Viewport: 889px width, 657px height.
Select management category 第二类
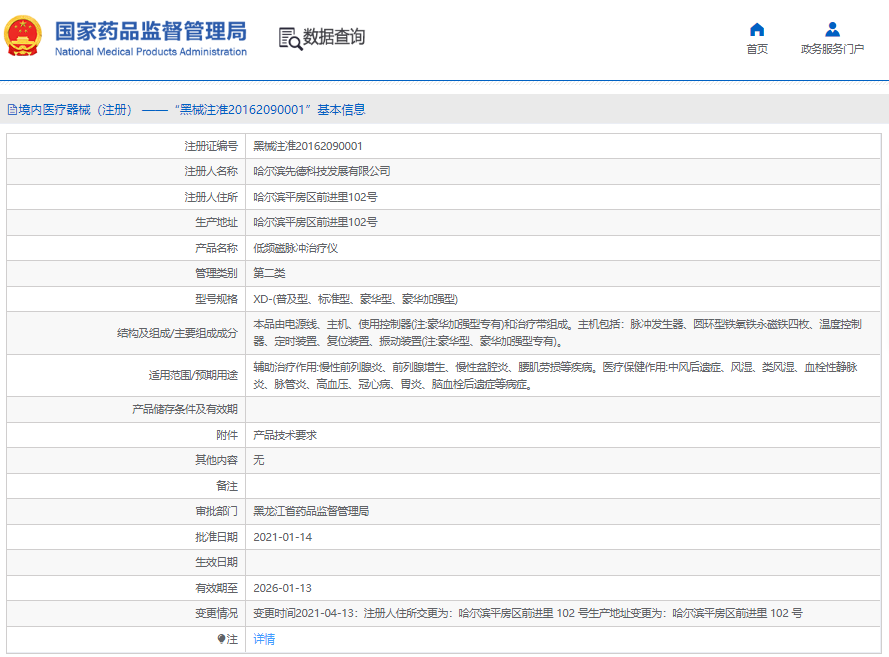(x=269, y=273)
